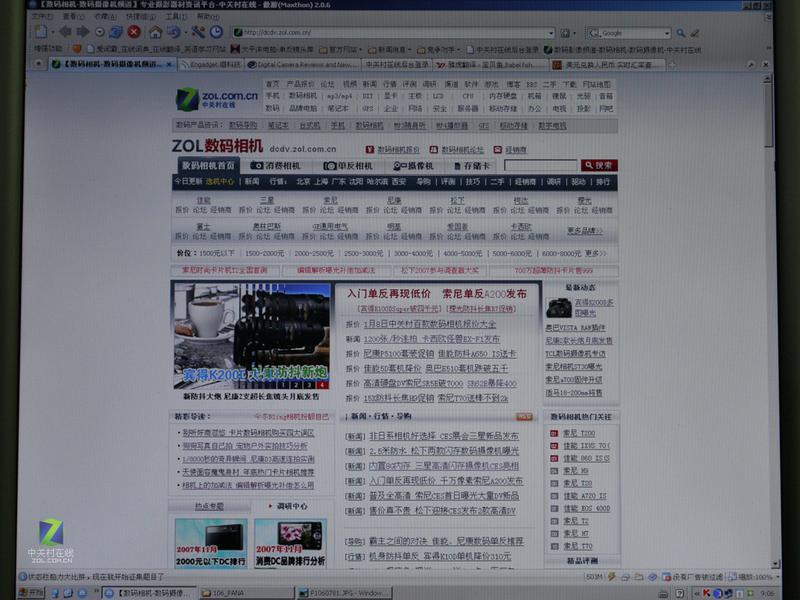Click the P1050781.JPG Windows taskbar item
This screenshot has width=800, height=600.
345,593
